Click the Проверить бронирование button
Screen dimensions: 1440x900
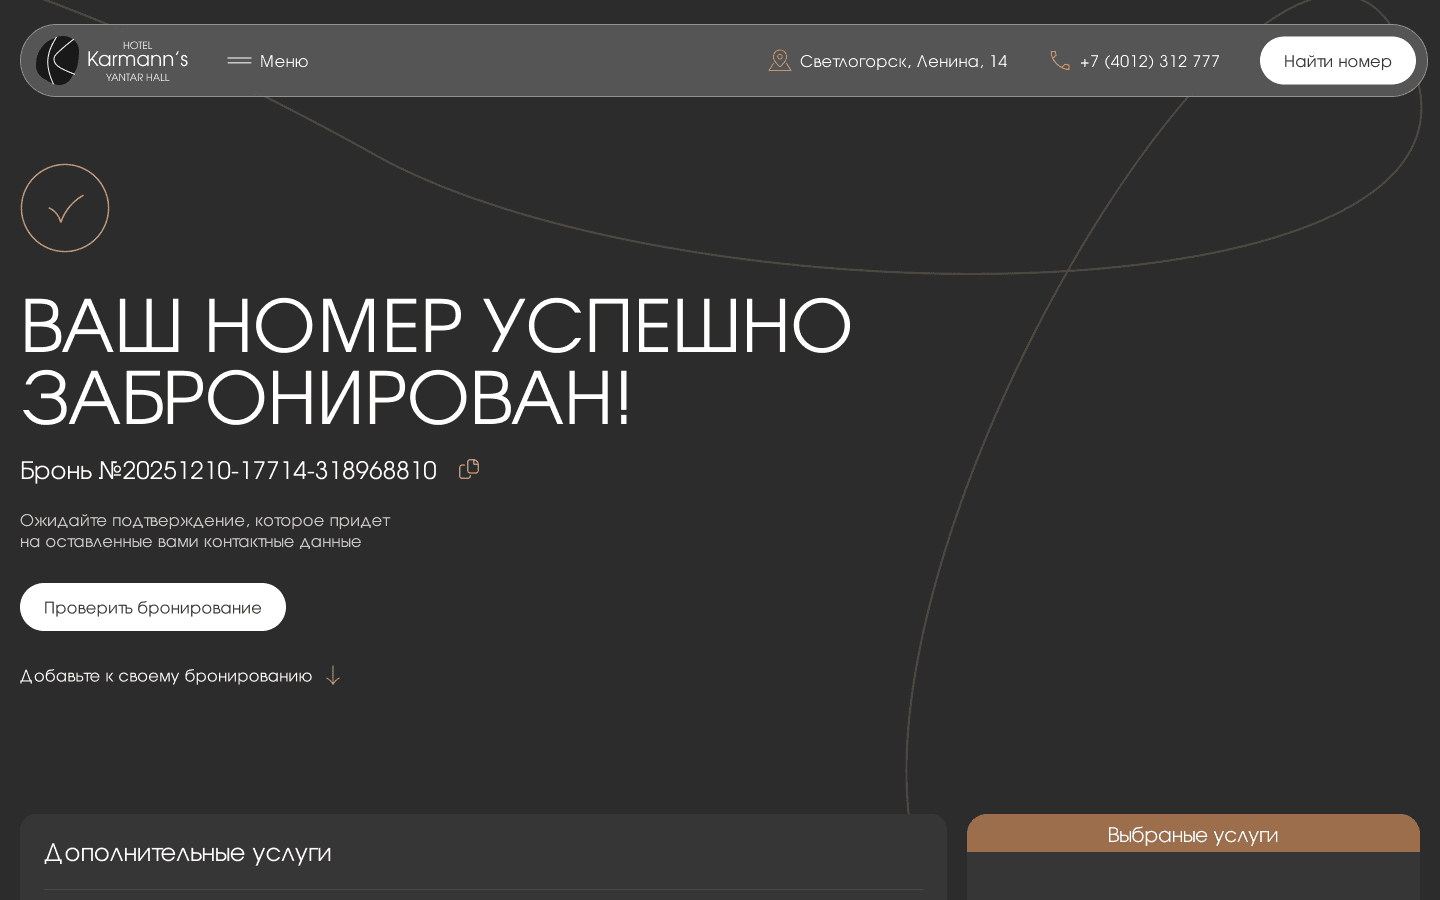pyautogui.click(x=152, y=607)
